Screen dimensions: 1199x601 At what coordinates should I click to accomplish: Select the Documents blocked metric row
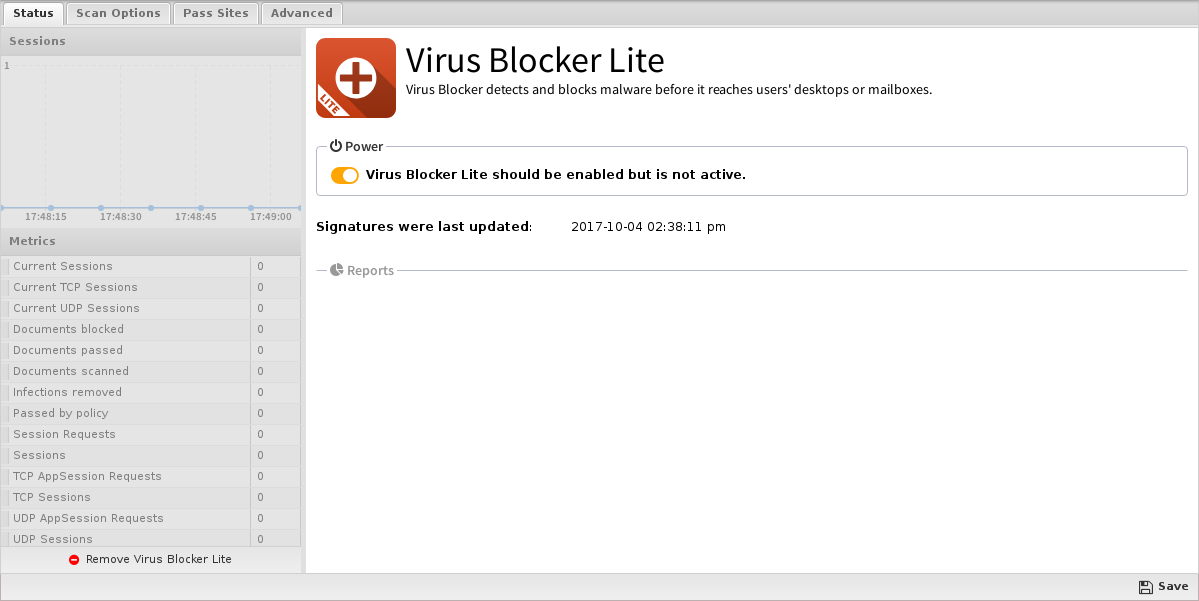coord(151,330)
